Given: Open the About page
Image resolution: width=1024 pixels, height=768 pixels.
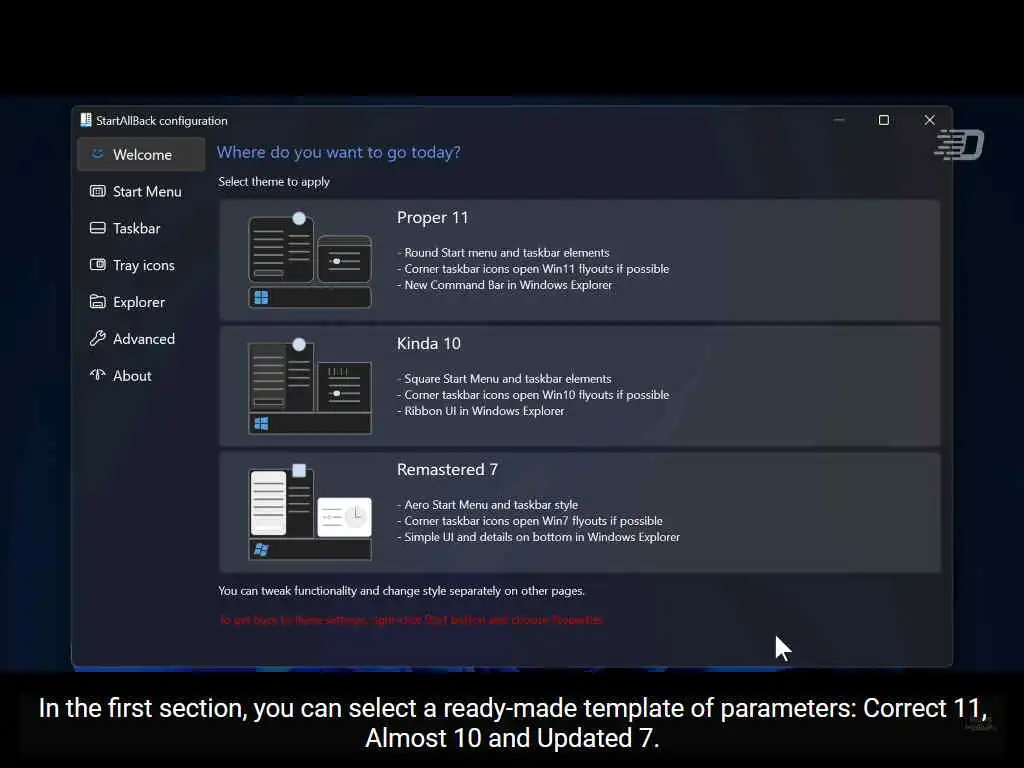Looking at the screenshot, I should (141, 376).
